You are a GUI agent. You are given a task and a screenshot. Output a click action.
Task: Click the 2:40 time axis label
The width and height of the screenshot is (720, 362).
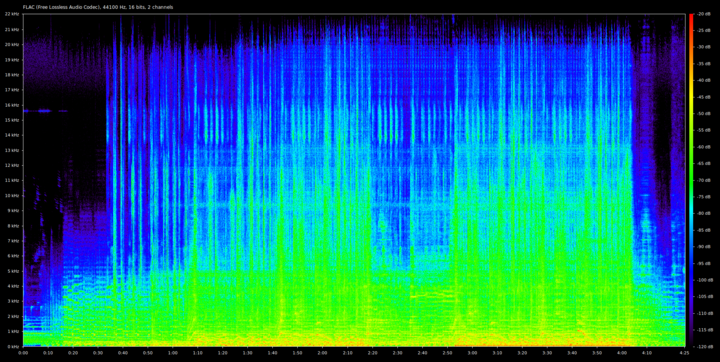point(422,353)
